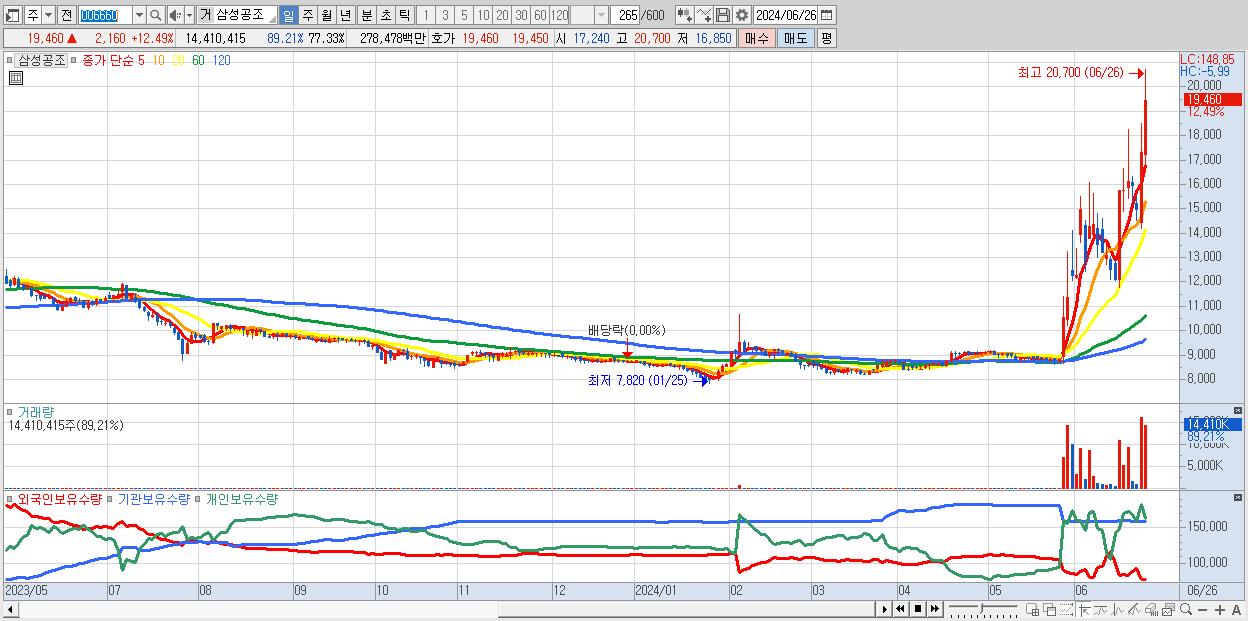The image size is (1248, 621).
Task: Adjust the playback speed slider at bottom
Action: 983,609
